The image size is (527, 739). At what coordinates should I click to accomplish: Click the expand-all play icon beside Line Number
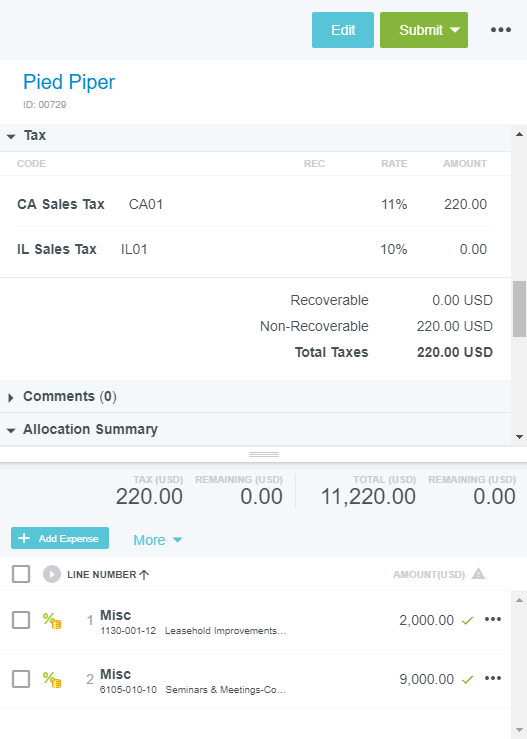click(x=52, y=574)
